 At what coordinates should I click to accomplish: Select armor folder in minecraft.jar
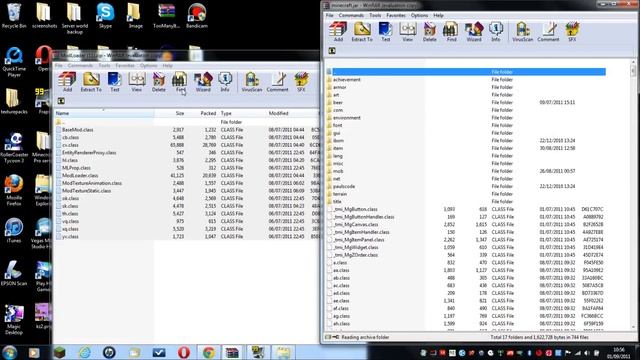340,87
